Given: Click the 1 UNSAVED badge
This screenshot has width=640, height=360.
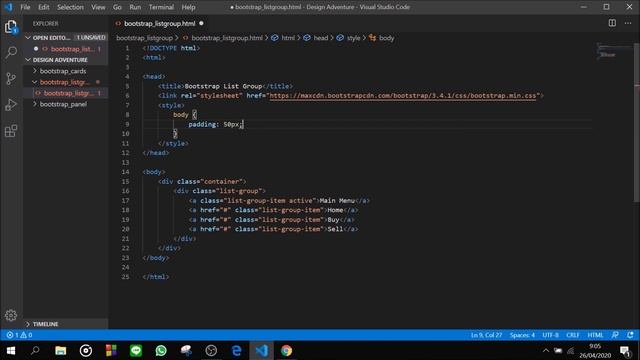Looking at the screenshot, I should 91,38.
